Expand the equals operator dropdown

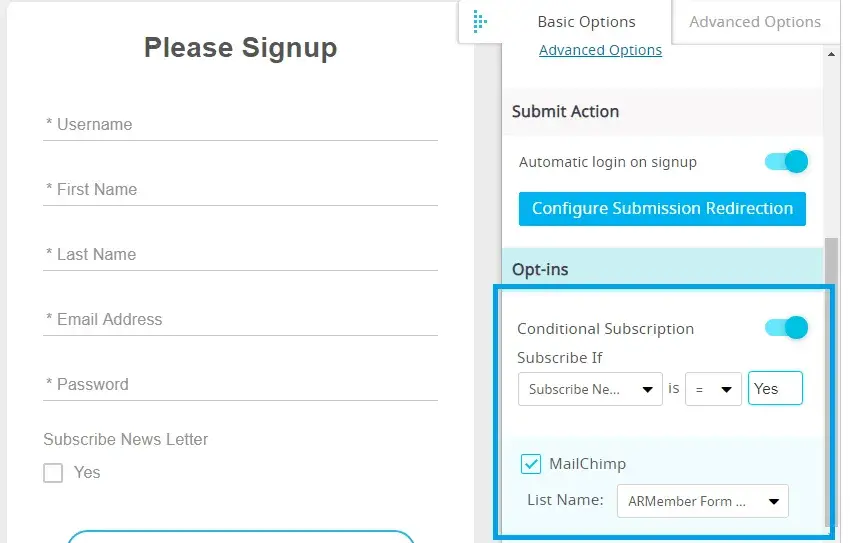pyautogui.click(x=713, y=389)
